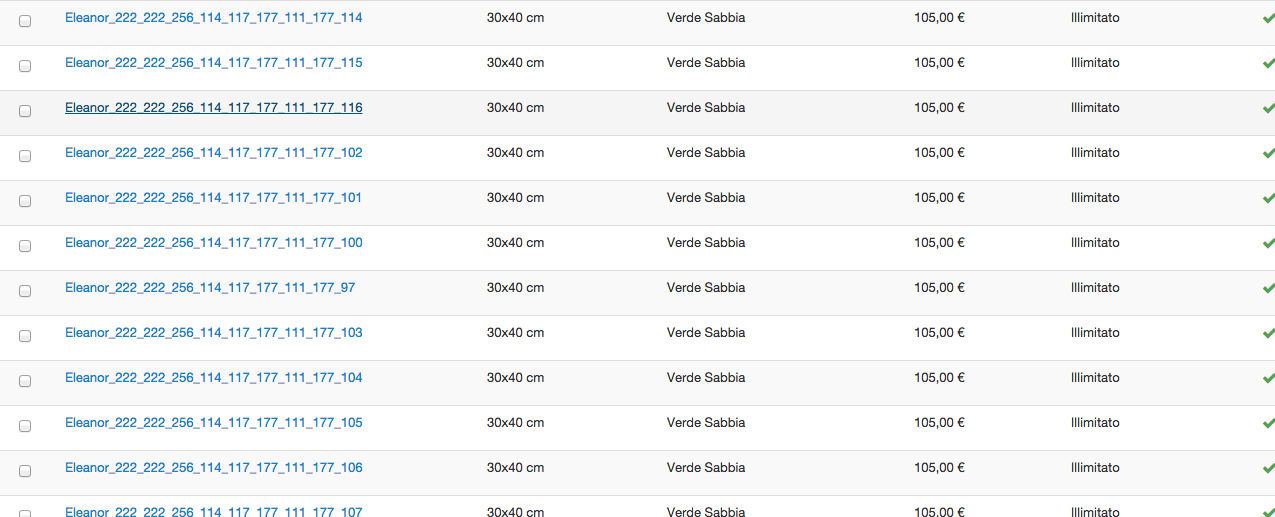Open the underlined product link ending in _177_116
Viewport: 1275px width, 517px height.
coord(213,108)
